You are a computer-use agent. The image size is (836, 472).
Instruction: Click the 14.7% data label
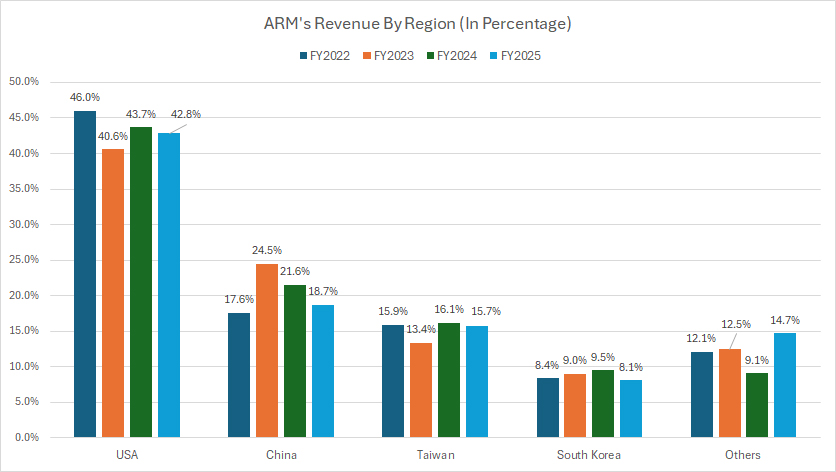click(785, 321)
